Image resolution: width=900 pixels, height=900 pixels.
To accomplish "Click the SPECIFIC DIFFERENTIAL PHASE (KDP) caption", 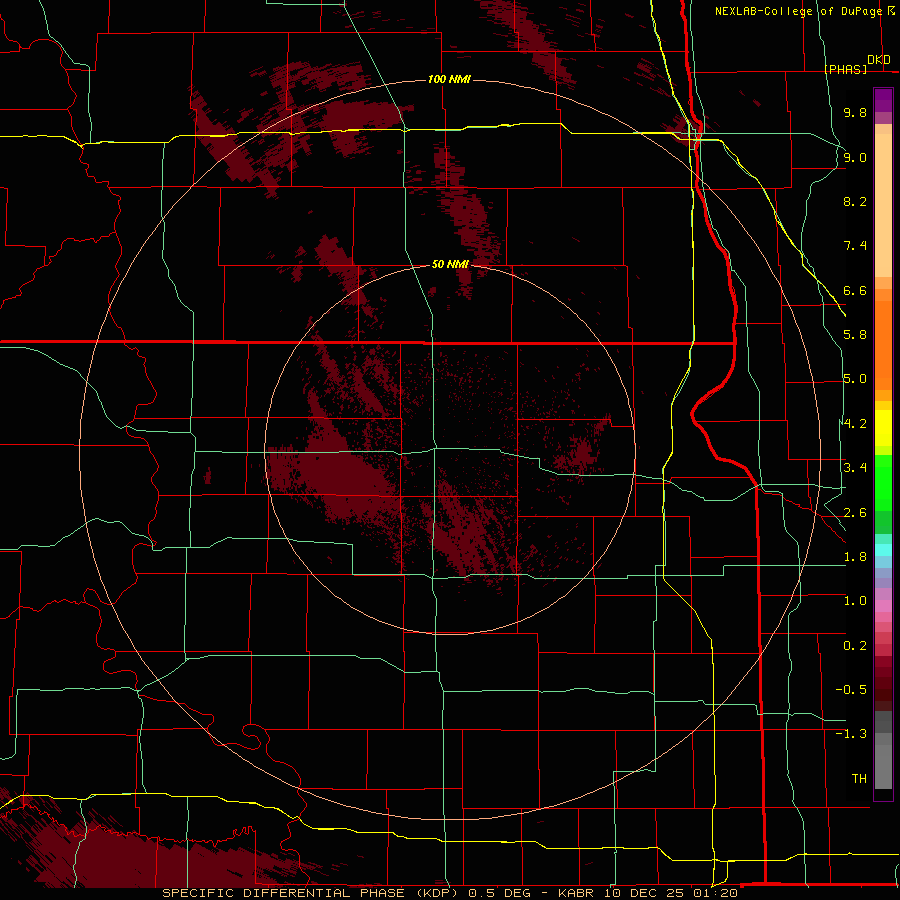I will (311, 893).
